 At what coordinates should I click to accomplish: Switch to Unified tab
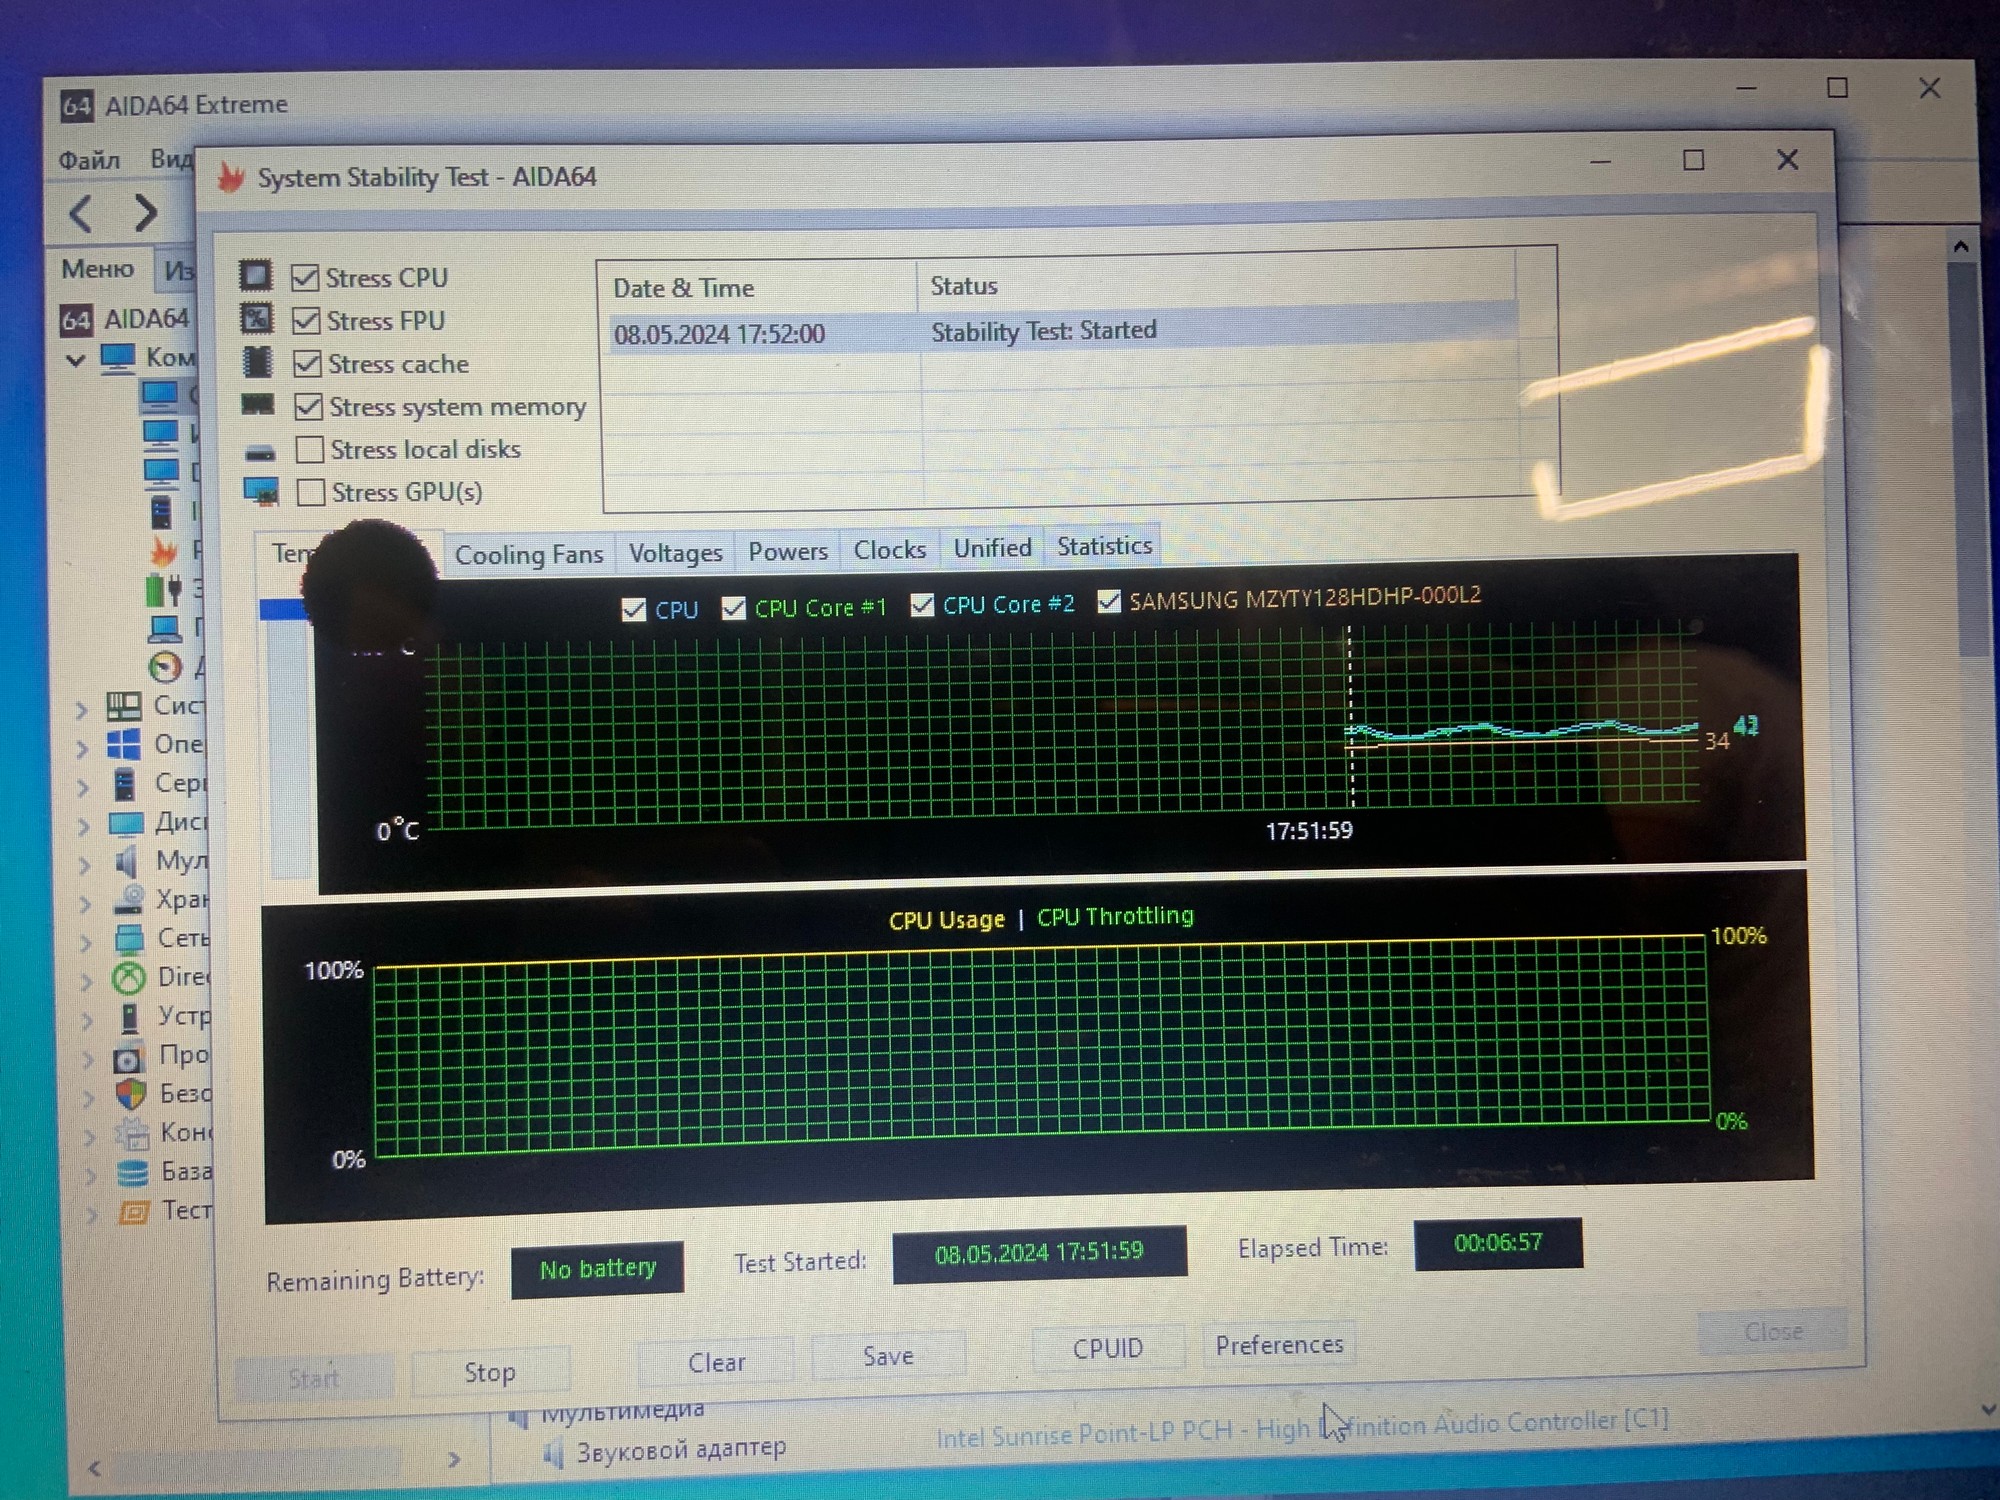point(992,547)
